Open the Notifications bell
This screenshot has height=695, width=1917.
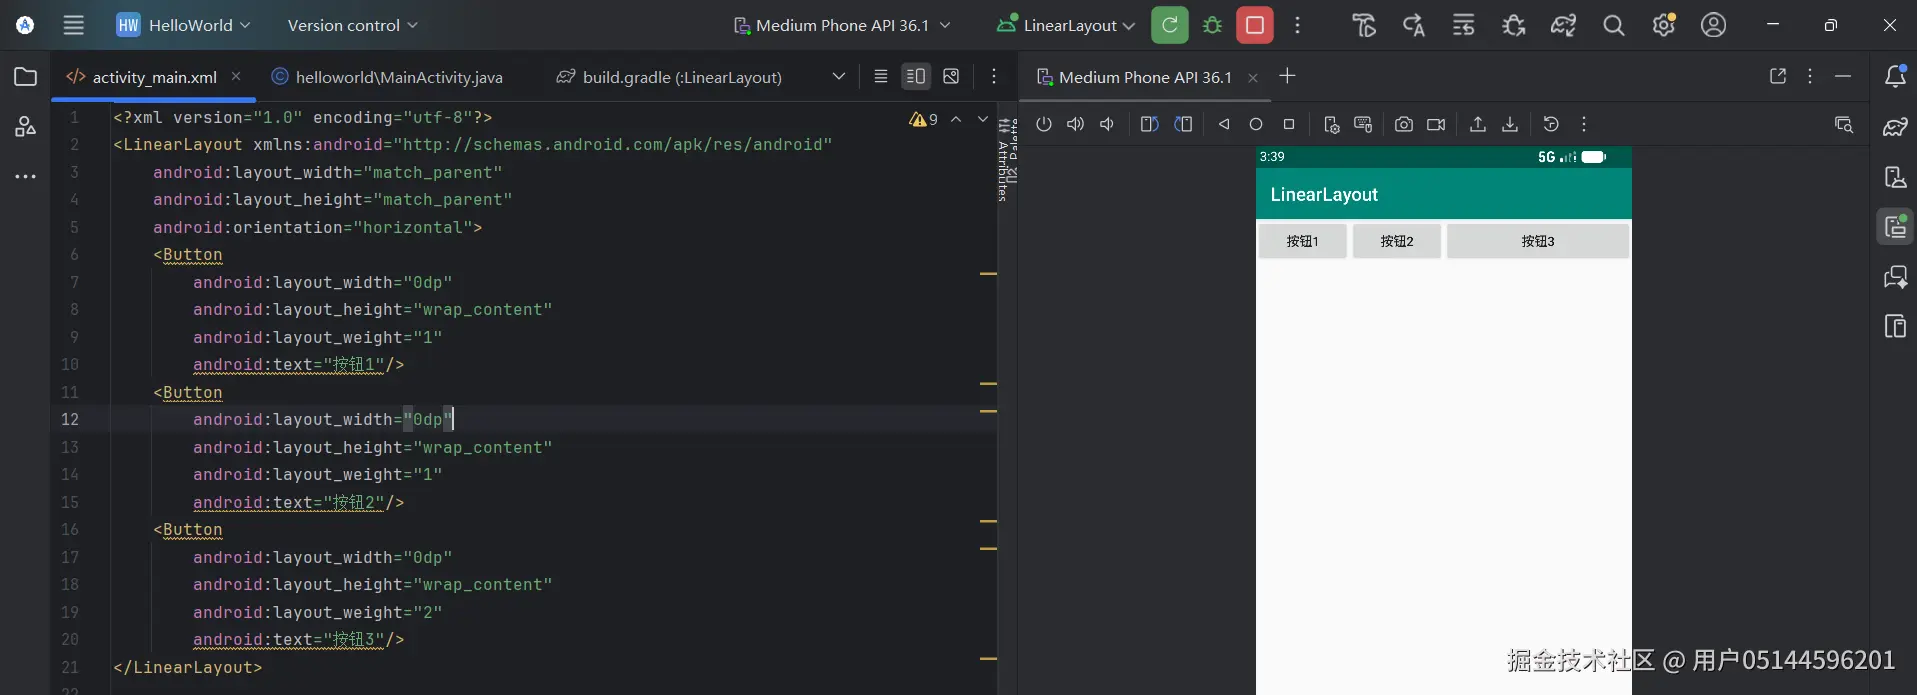[x=1895, y=76]
